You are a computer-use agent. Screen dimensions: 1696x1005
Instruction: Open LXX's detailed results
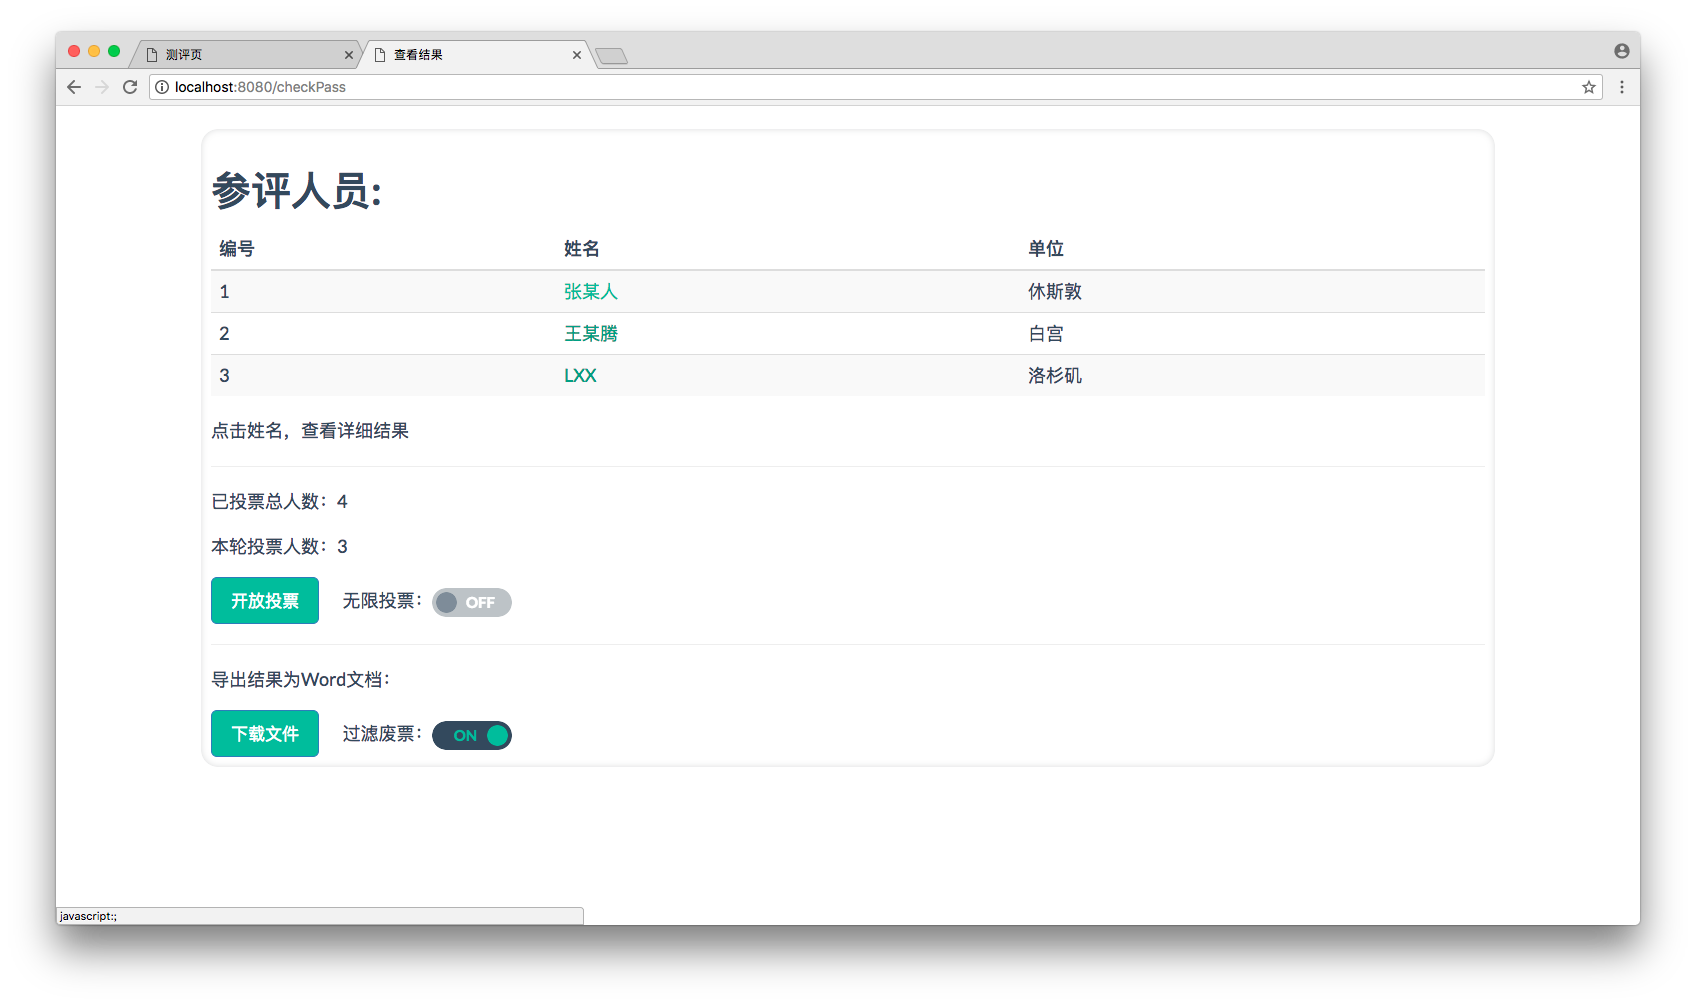coord(580,375)
